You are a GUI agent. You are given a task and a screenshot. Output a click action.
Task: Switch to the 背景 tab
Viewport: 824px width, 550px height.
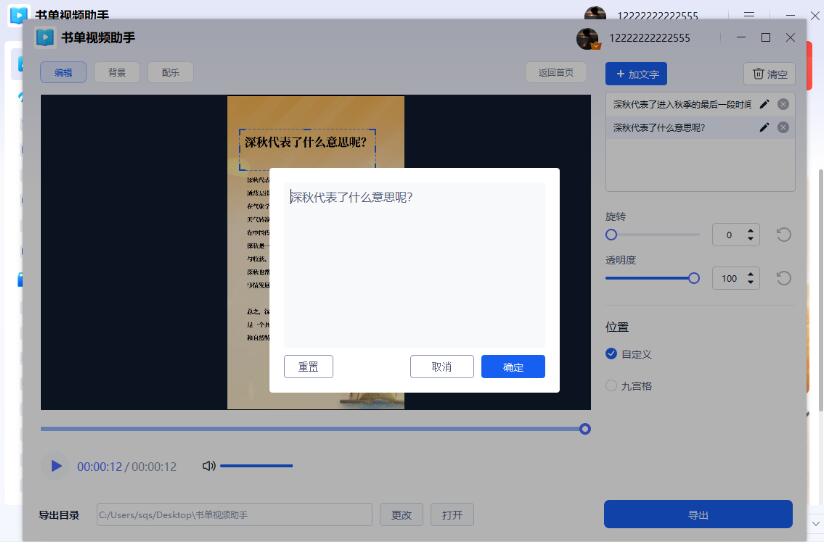pyautogui.click(x=117, y=72)
